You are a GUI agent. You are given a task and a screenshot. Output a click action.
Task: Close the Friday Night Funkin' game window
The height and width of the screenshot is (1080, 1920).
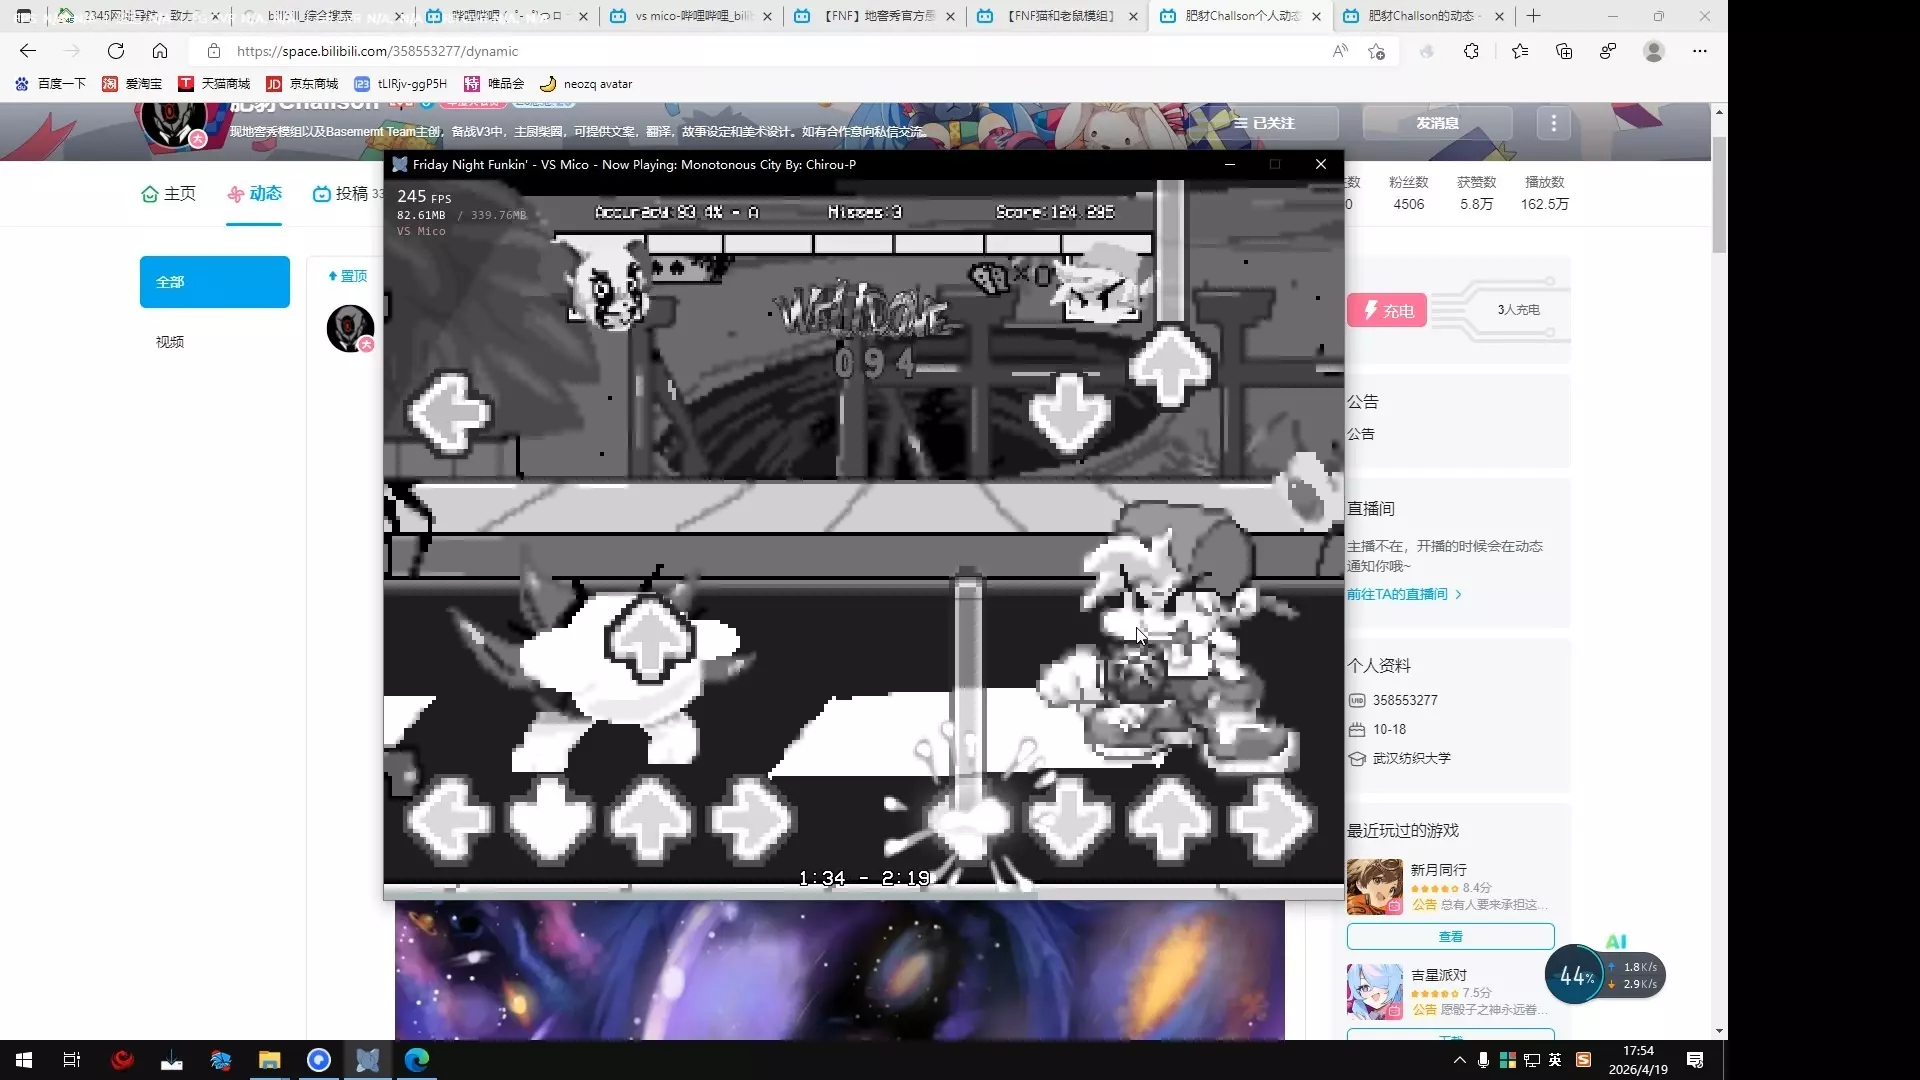[x=1321, y=165]
